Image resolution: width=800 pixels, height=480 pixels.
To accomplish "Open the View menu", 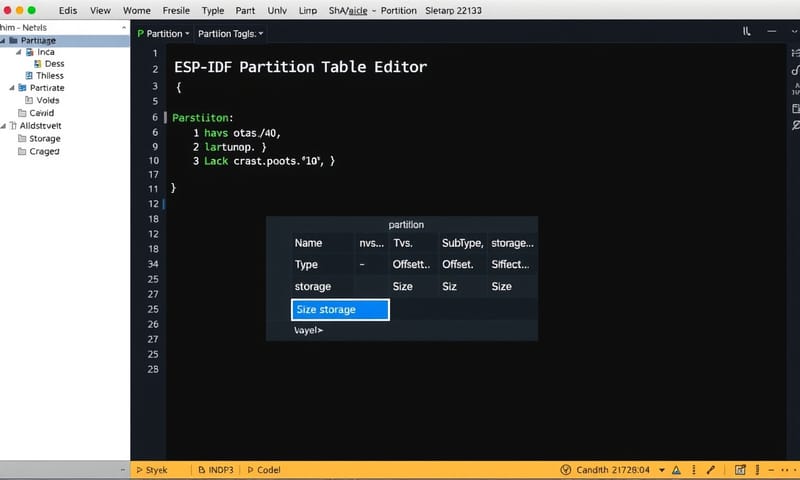I will click(x=101, y=10).
